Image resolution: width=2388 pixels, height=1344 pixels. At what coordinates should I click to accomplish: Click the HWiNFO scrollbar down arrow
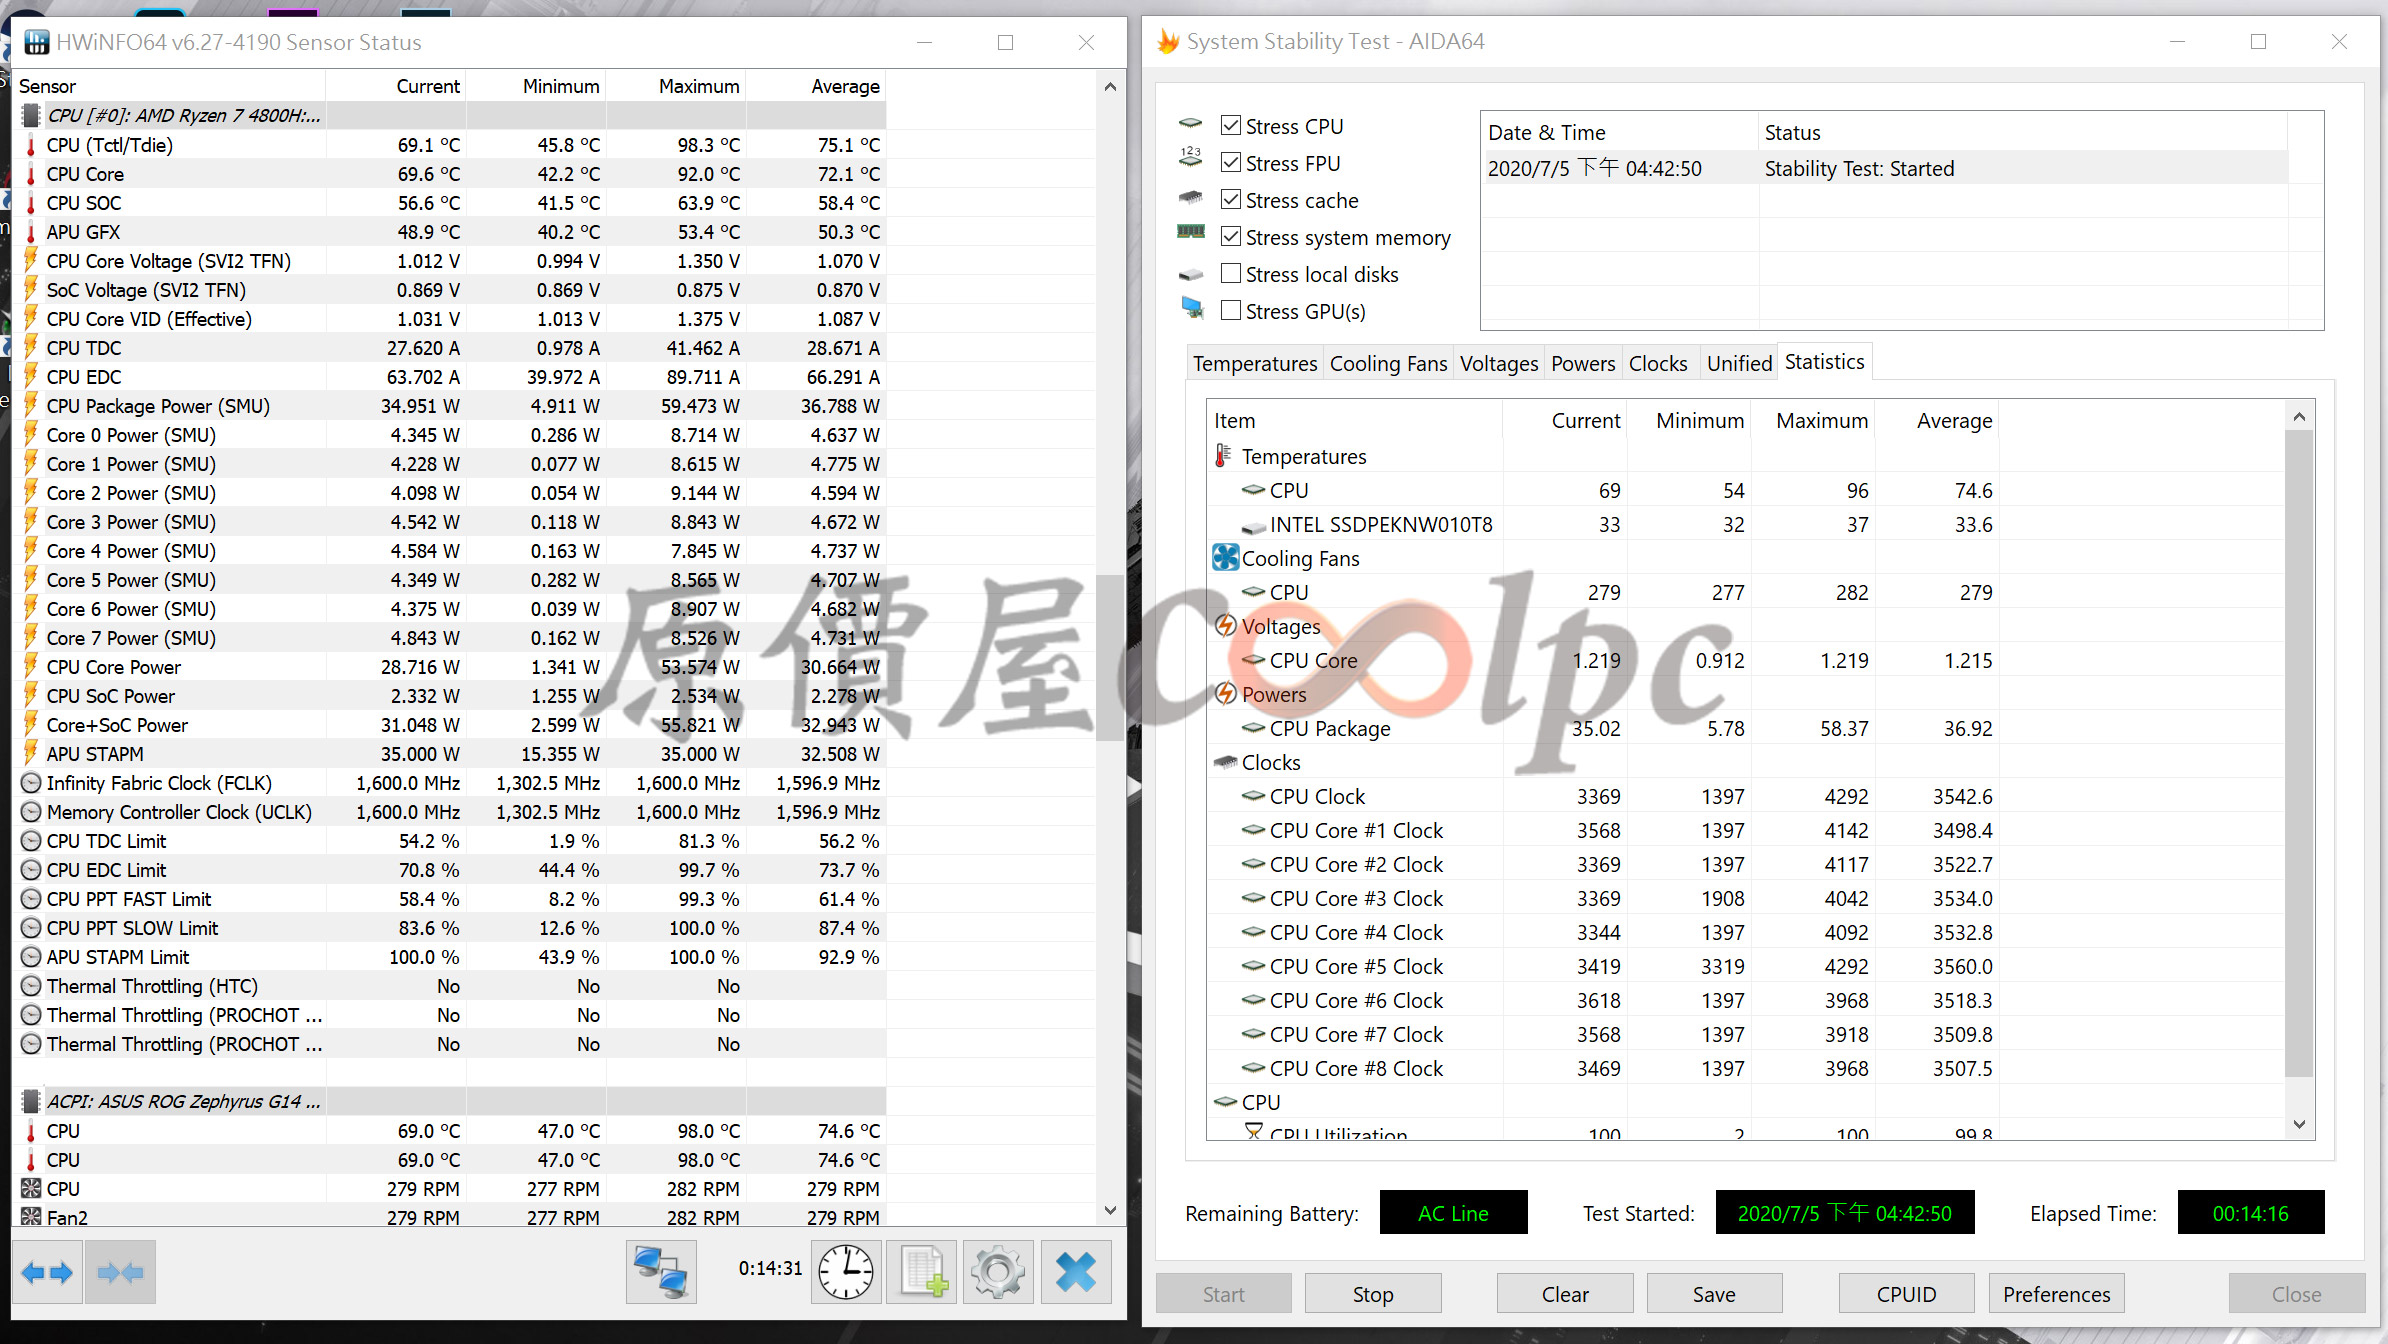click(1110, 1211)
